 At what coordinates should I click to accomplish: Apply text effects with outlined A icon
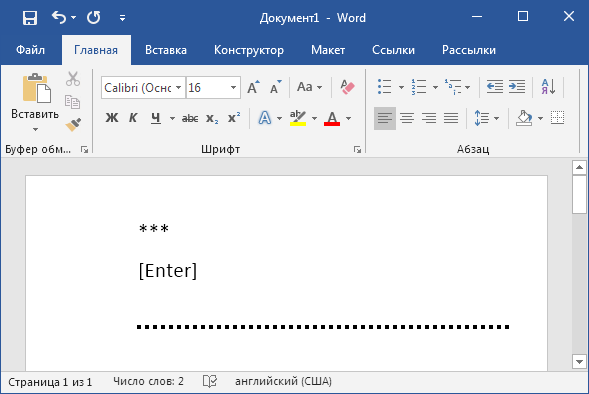(x=265, y=118)
